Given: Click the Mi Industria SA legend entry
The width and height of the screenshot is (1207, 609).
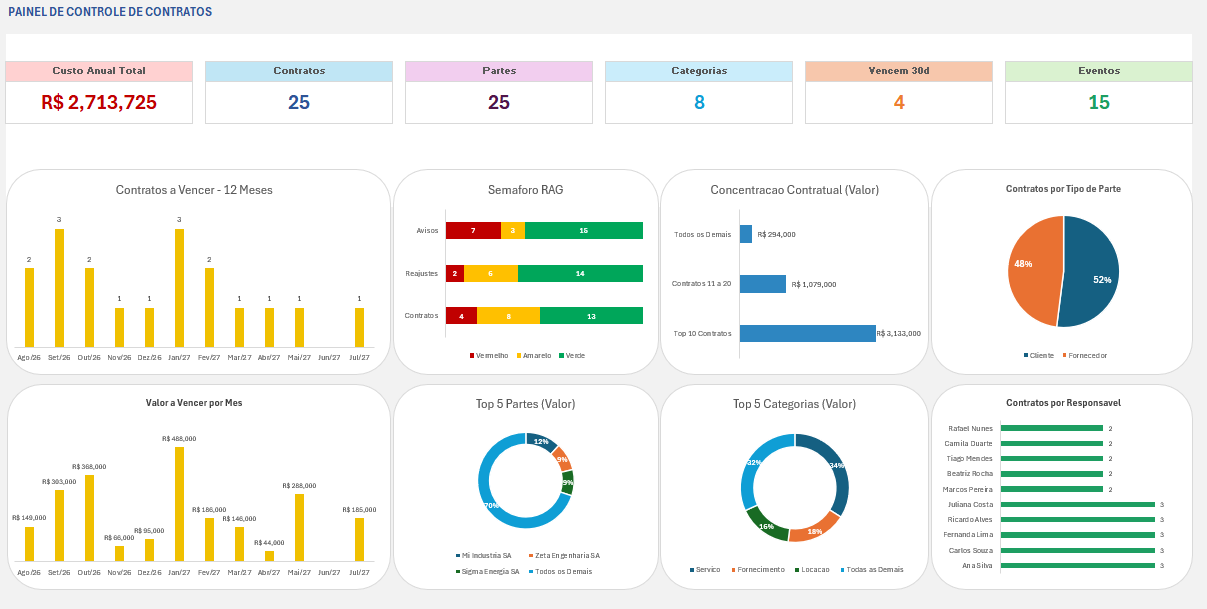Looking at the screenshot, I should pos(483,556).
